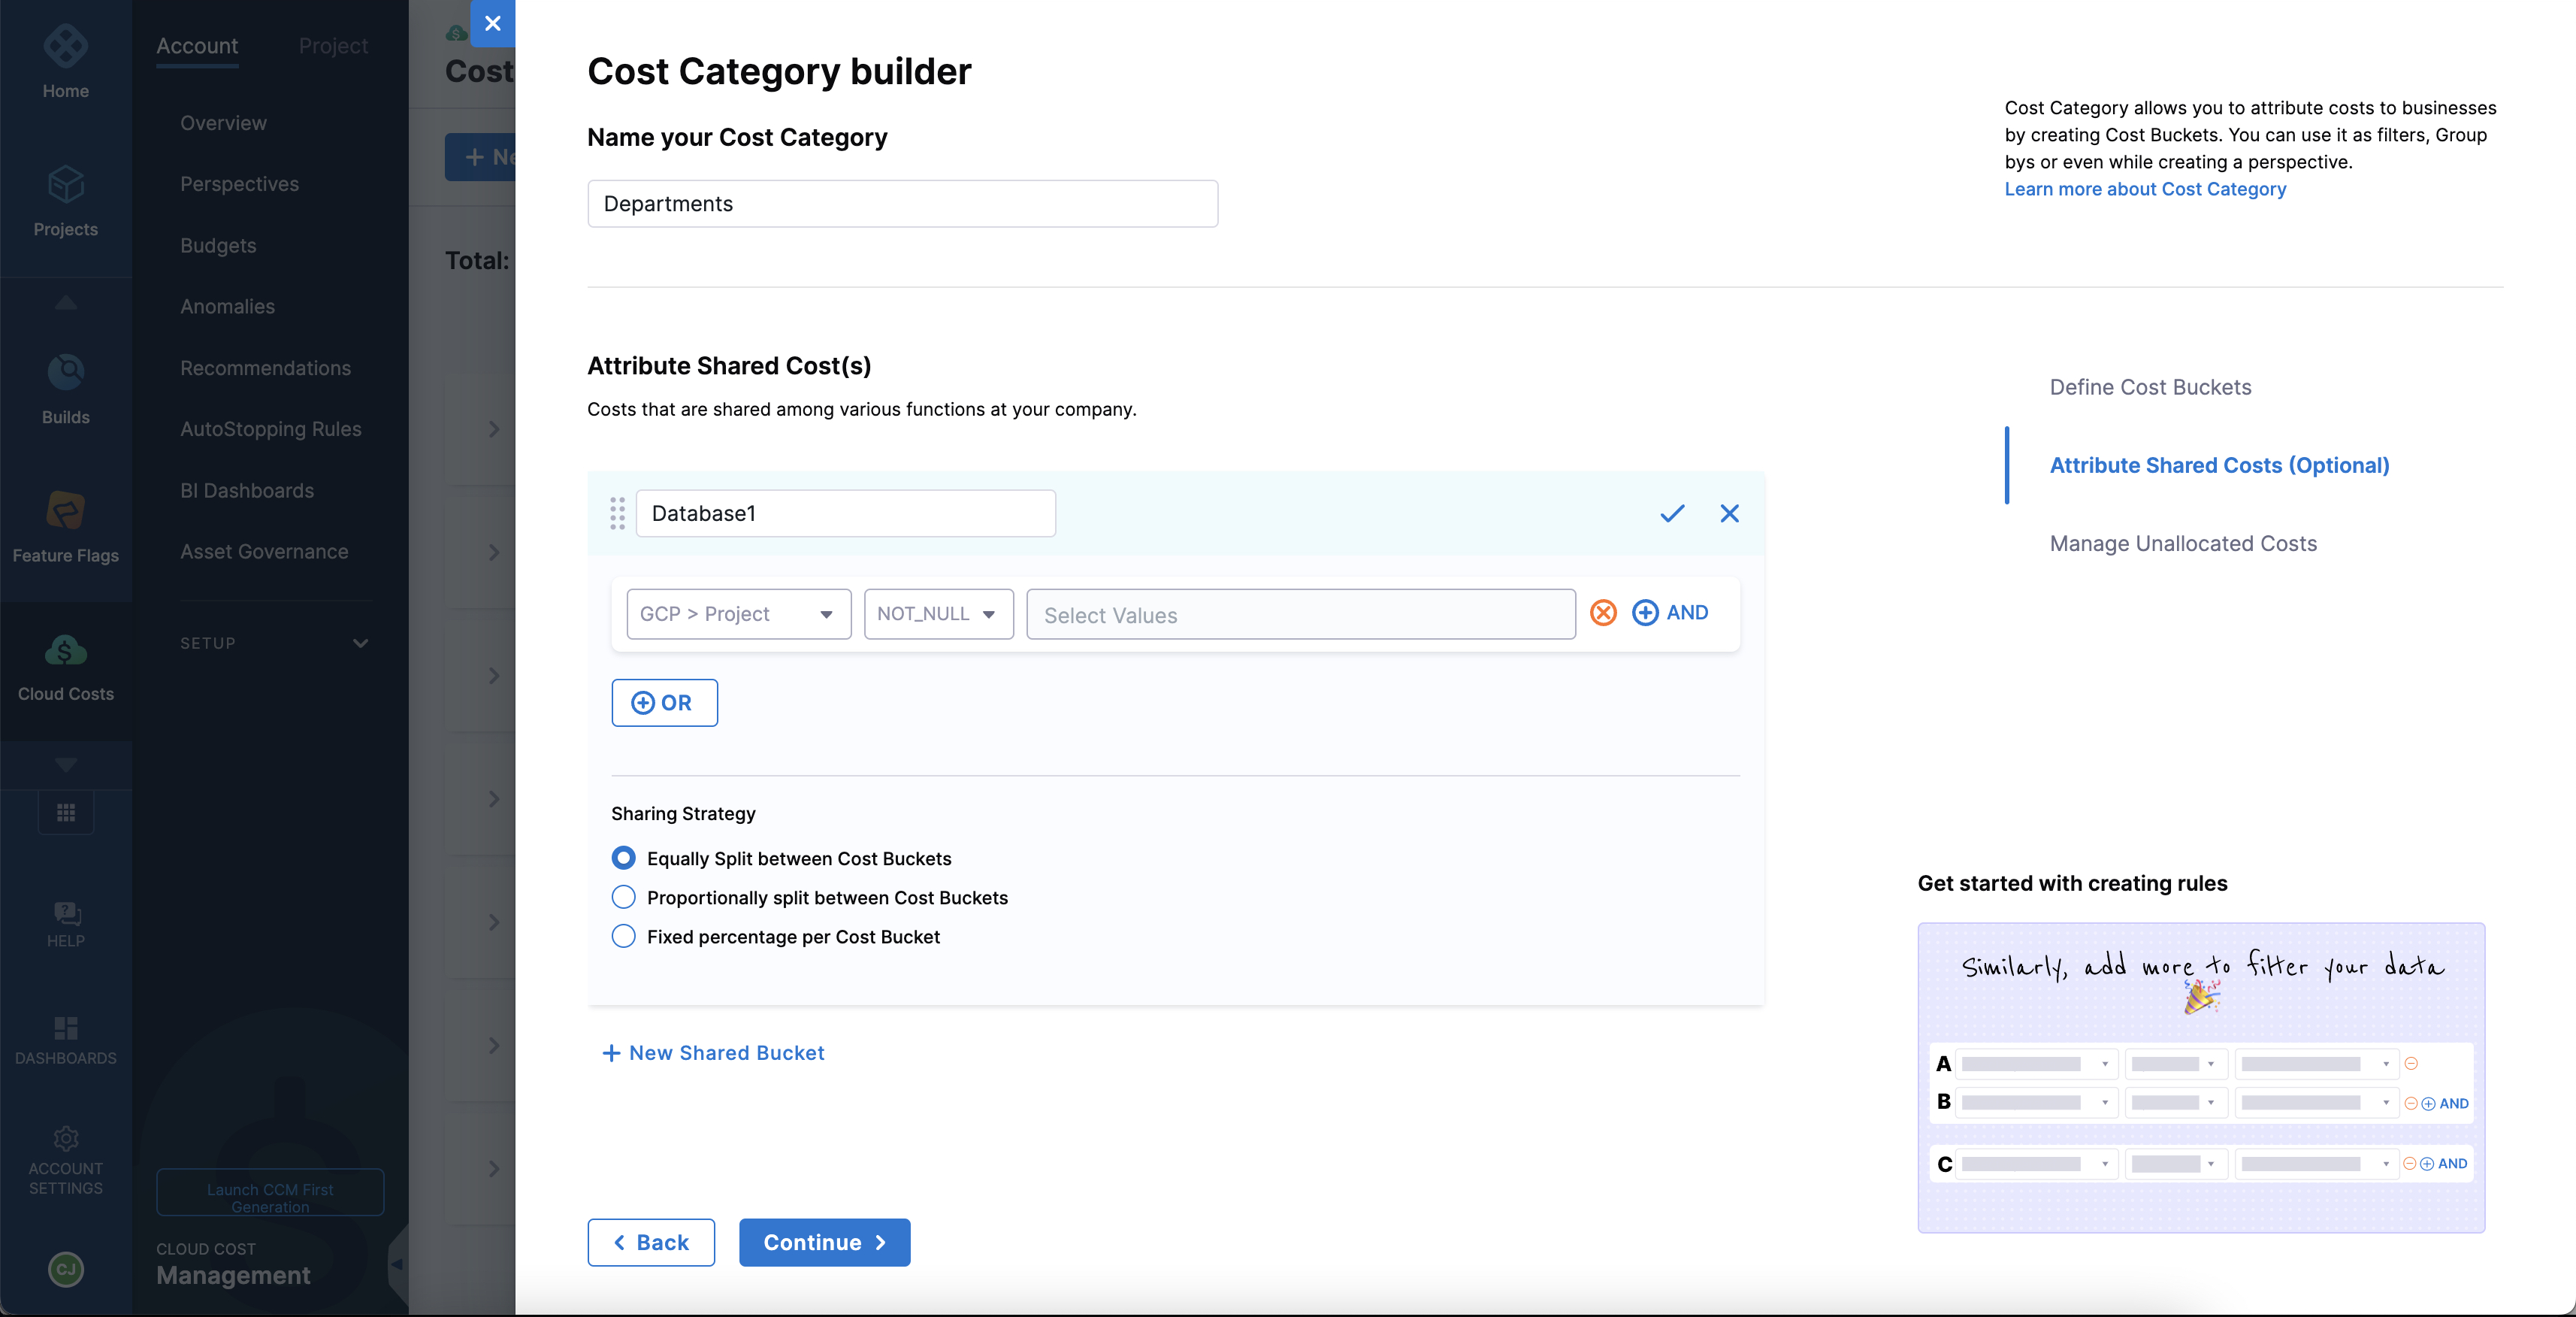Click the Departments name input field
Screen dimensions: 2576x1317
point(902,204)
